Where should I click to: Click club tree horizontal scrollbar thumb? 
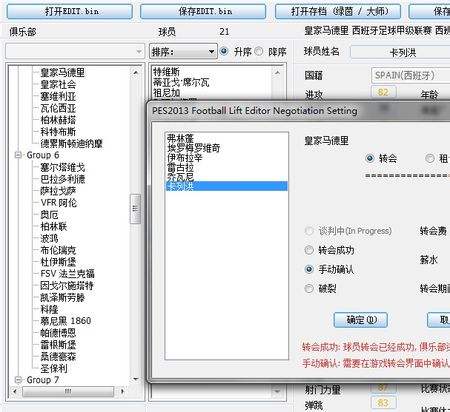click(68, 391)
